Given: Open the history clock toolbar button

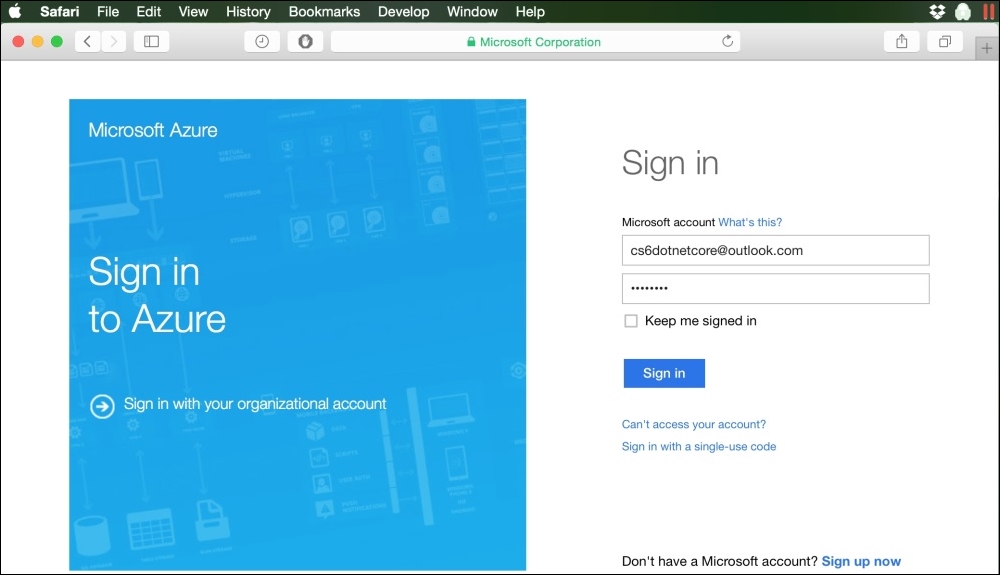Looking at the screenshot, I should tap(262, 41).
